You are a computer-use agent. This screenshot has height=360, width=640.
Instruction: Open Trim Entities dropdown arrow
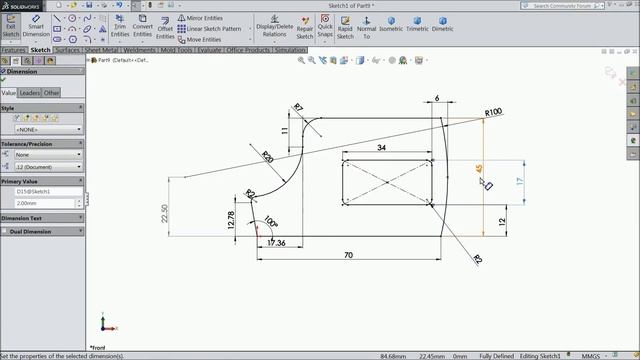[x=120, y=42]
